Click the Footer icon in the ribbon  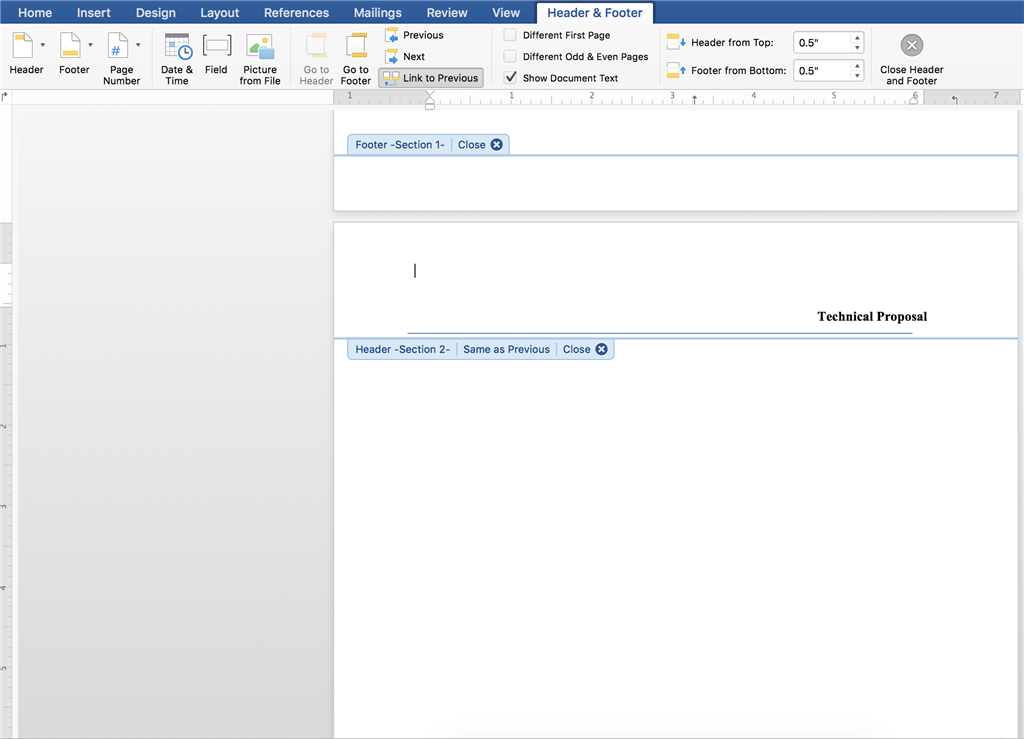click(x=70, y=46)
